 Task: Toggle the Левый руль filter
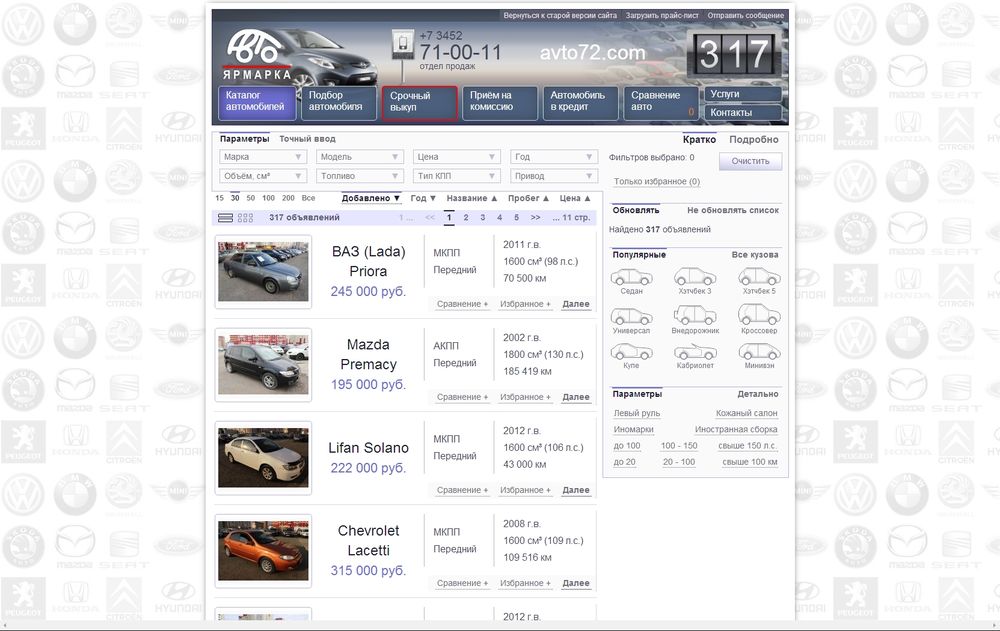637,413
